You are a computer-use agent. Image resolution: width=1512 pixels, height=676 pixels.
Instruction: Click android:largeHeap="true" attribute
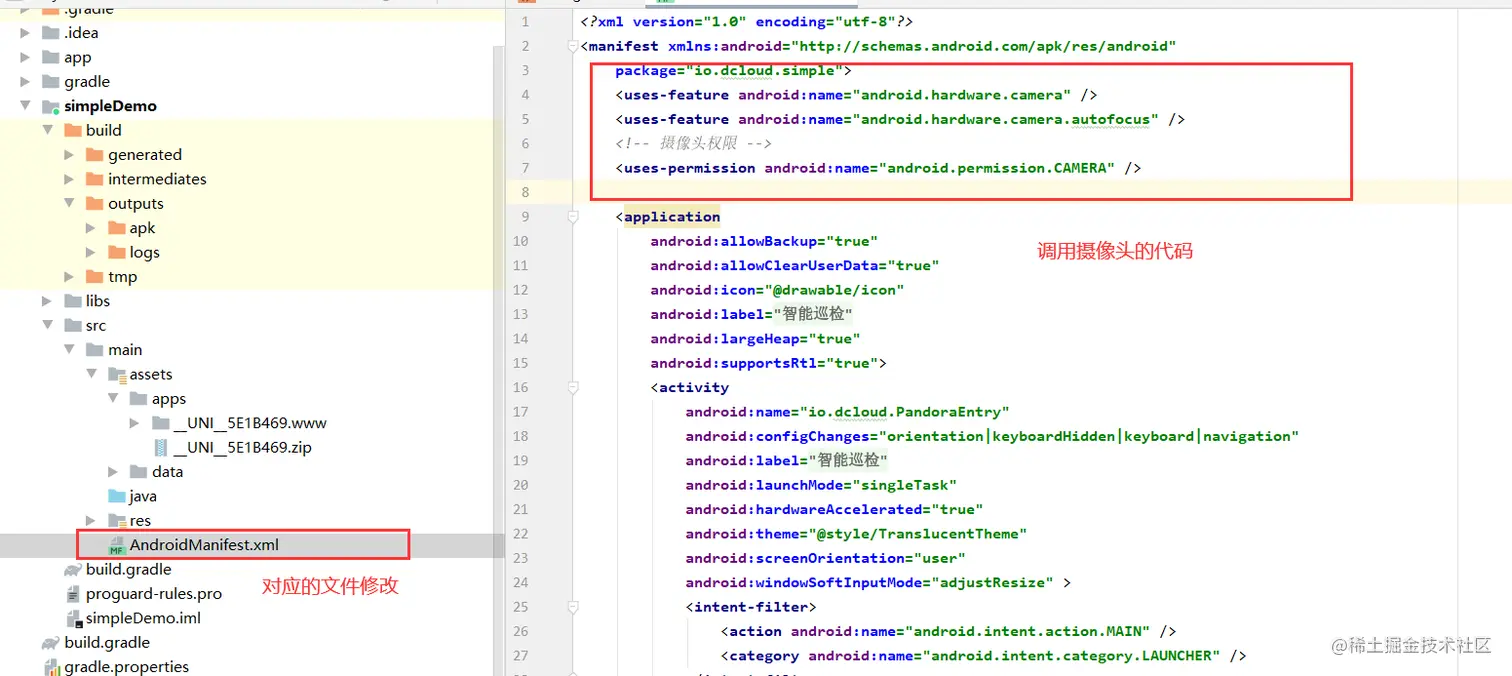click(755, 339)
